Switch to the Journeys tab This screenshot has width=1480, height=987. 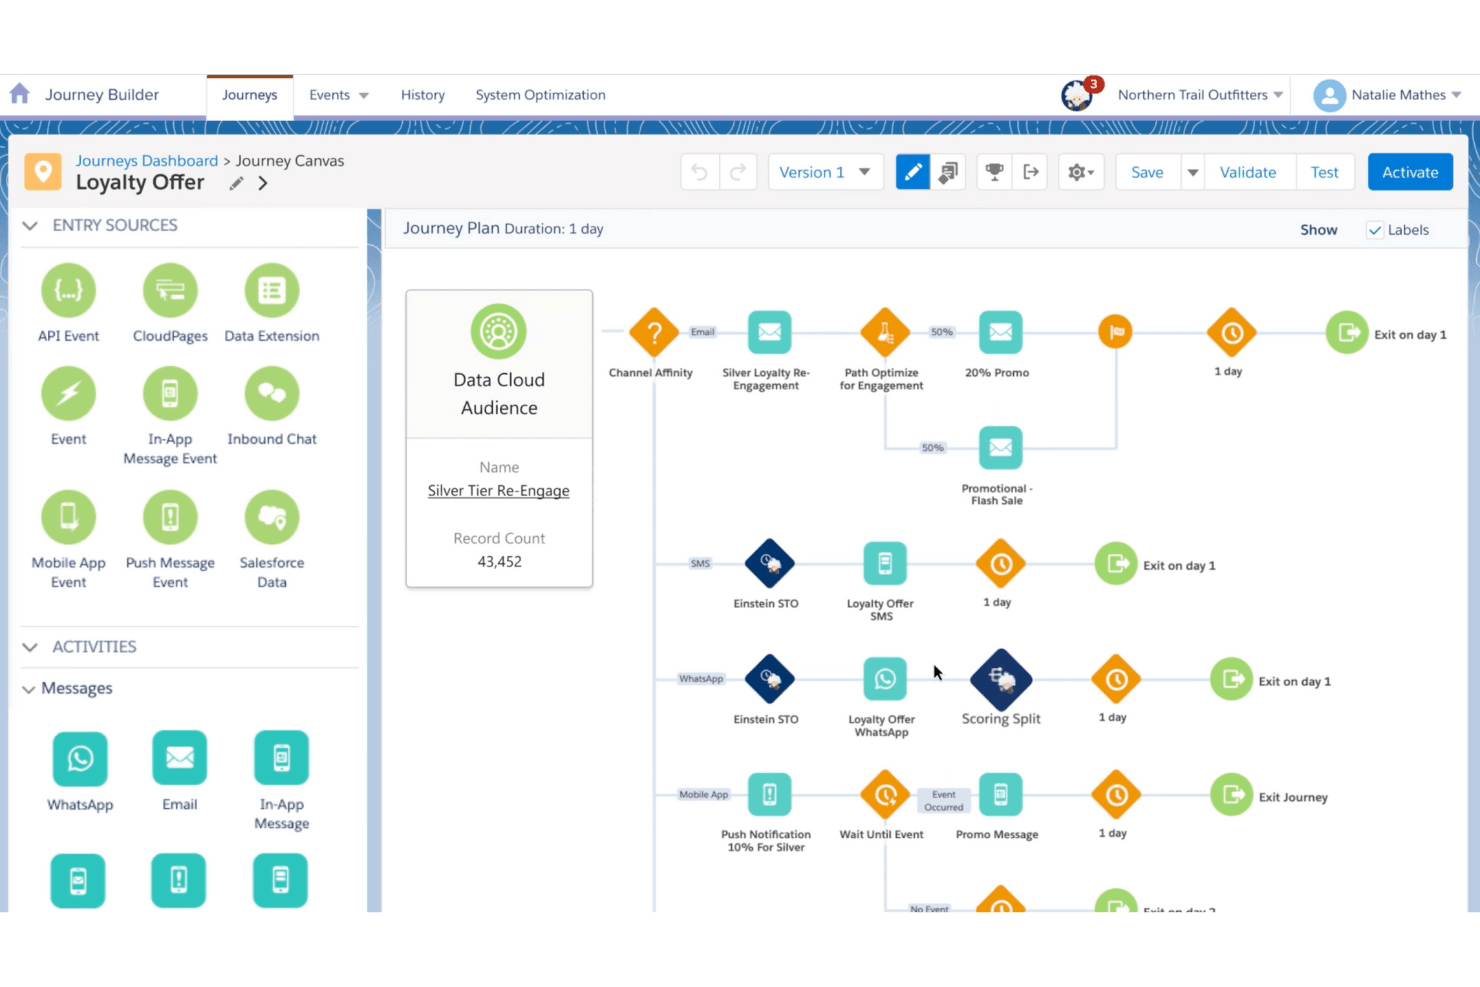click(x=250, y=96)
